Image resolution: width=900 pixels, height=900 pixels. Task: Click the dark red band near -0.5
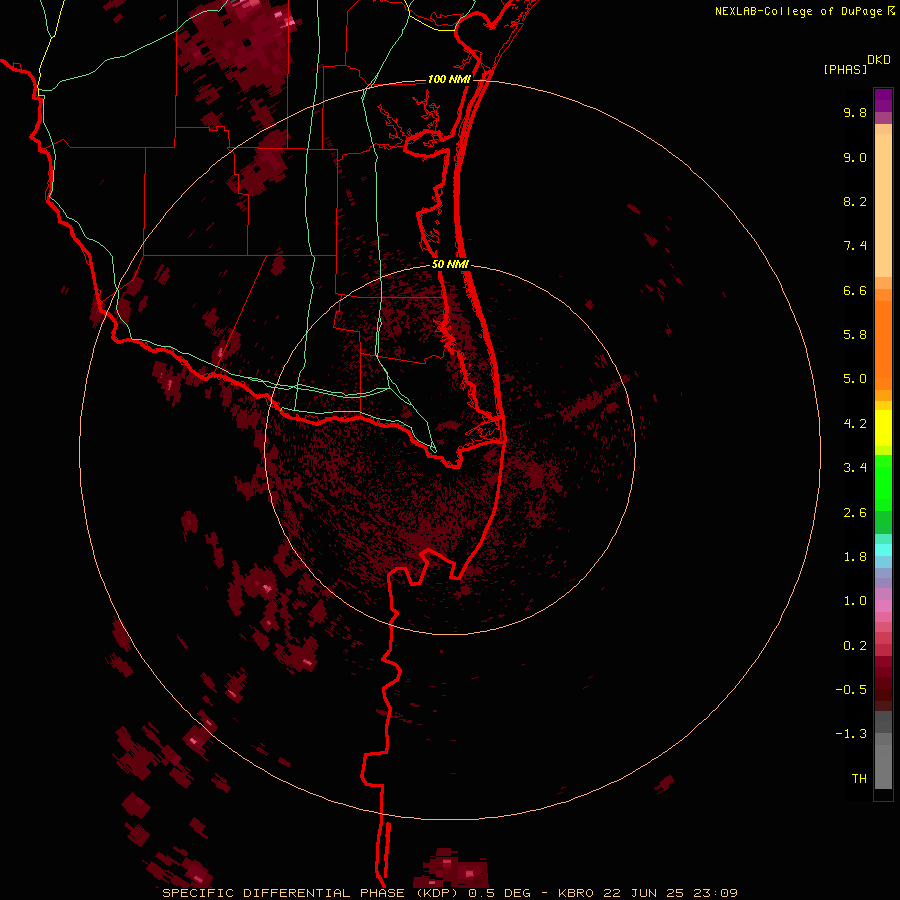coord(883,689)
